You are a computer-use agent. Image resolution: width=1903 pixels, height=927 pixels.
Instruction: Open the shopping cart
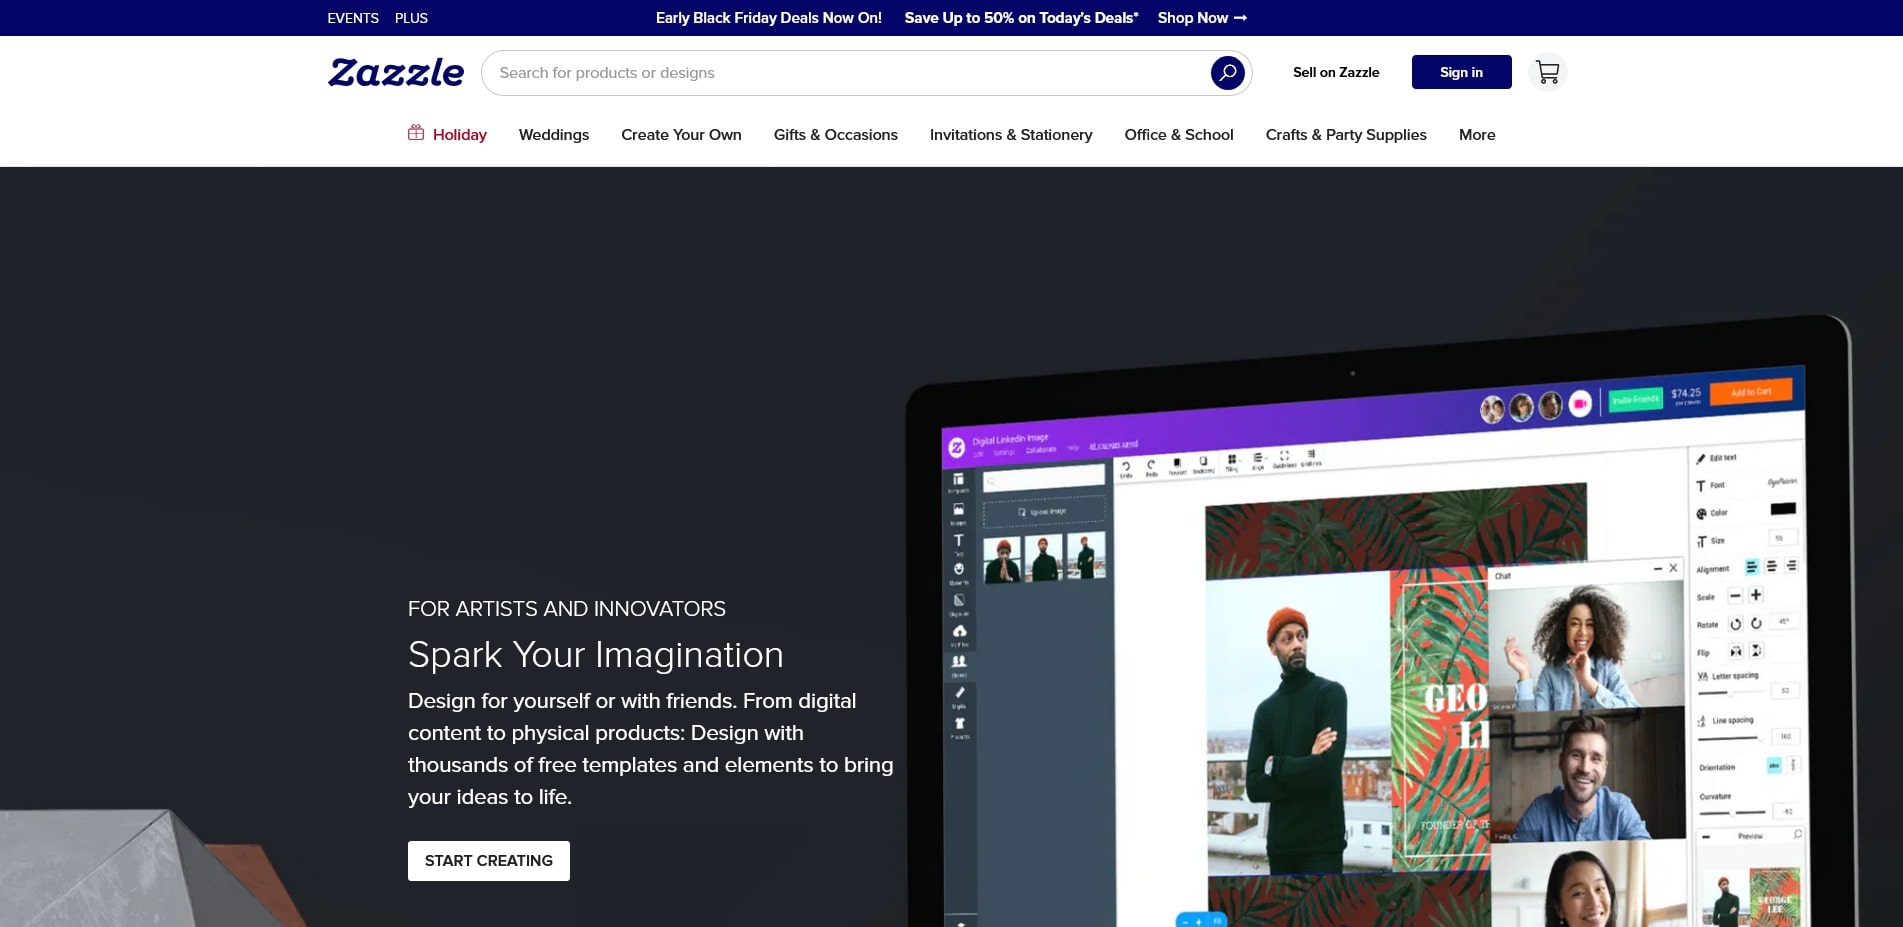point(1547,73)
